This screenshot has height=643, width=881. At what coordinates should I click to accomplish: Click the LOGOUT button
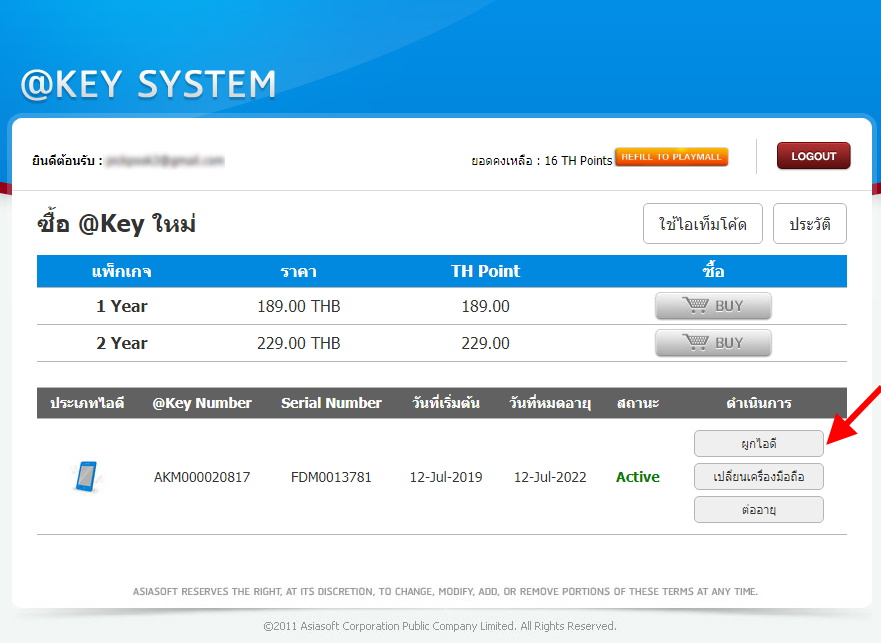pos(813,157)
